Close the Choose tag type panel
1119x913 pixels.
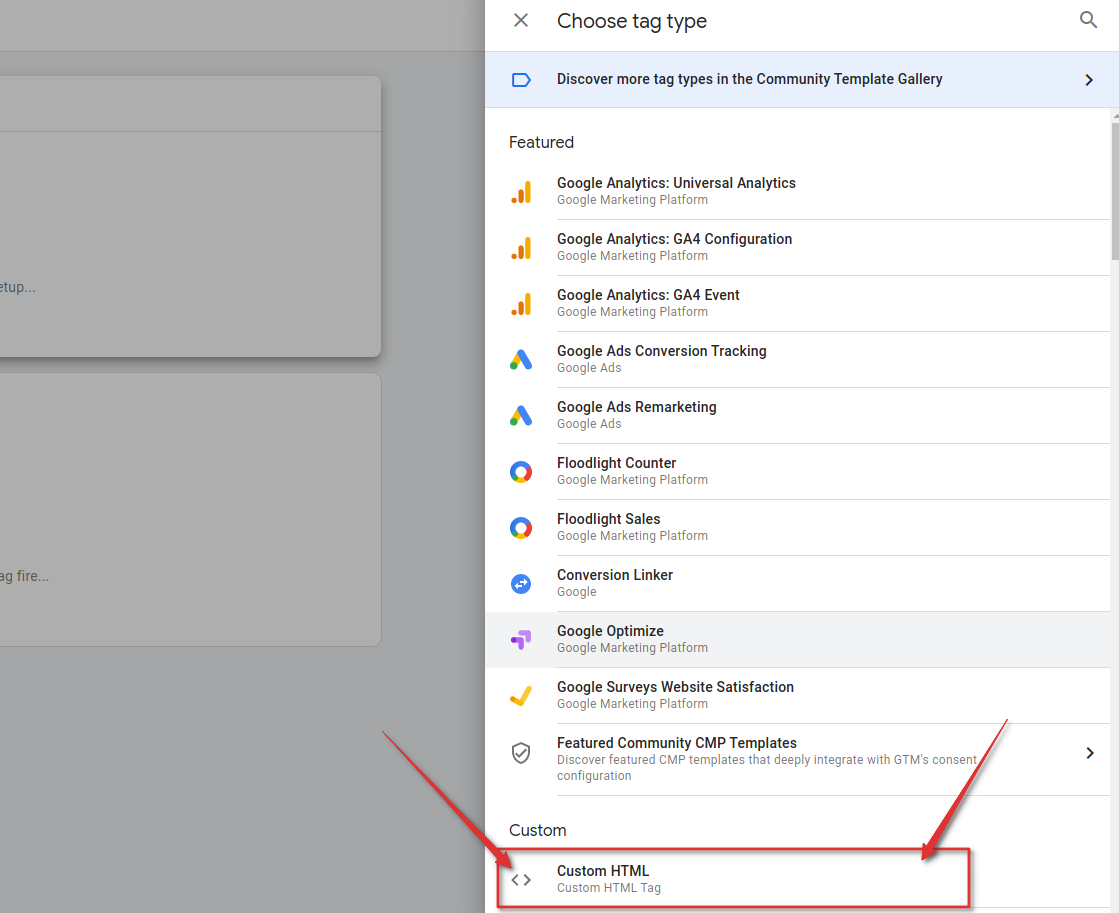coord(521,21)
